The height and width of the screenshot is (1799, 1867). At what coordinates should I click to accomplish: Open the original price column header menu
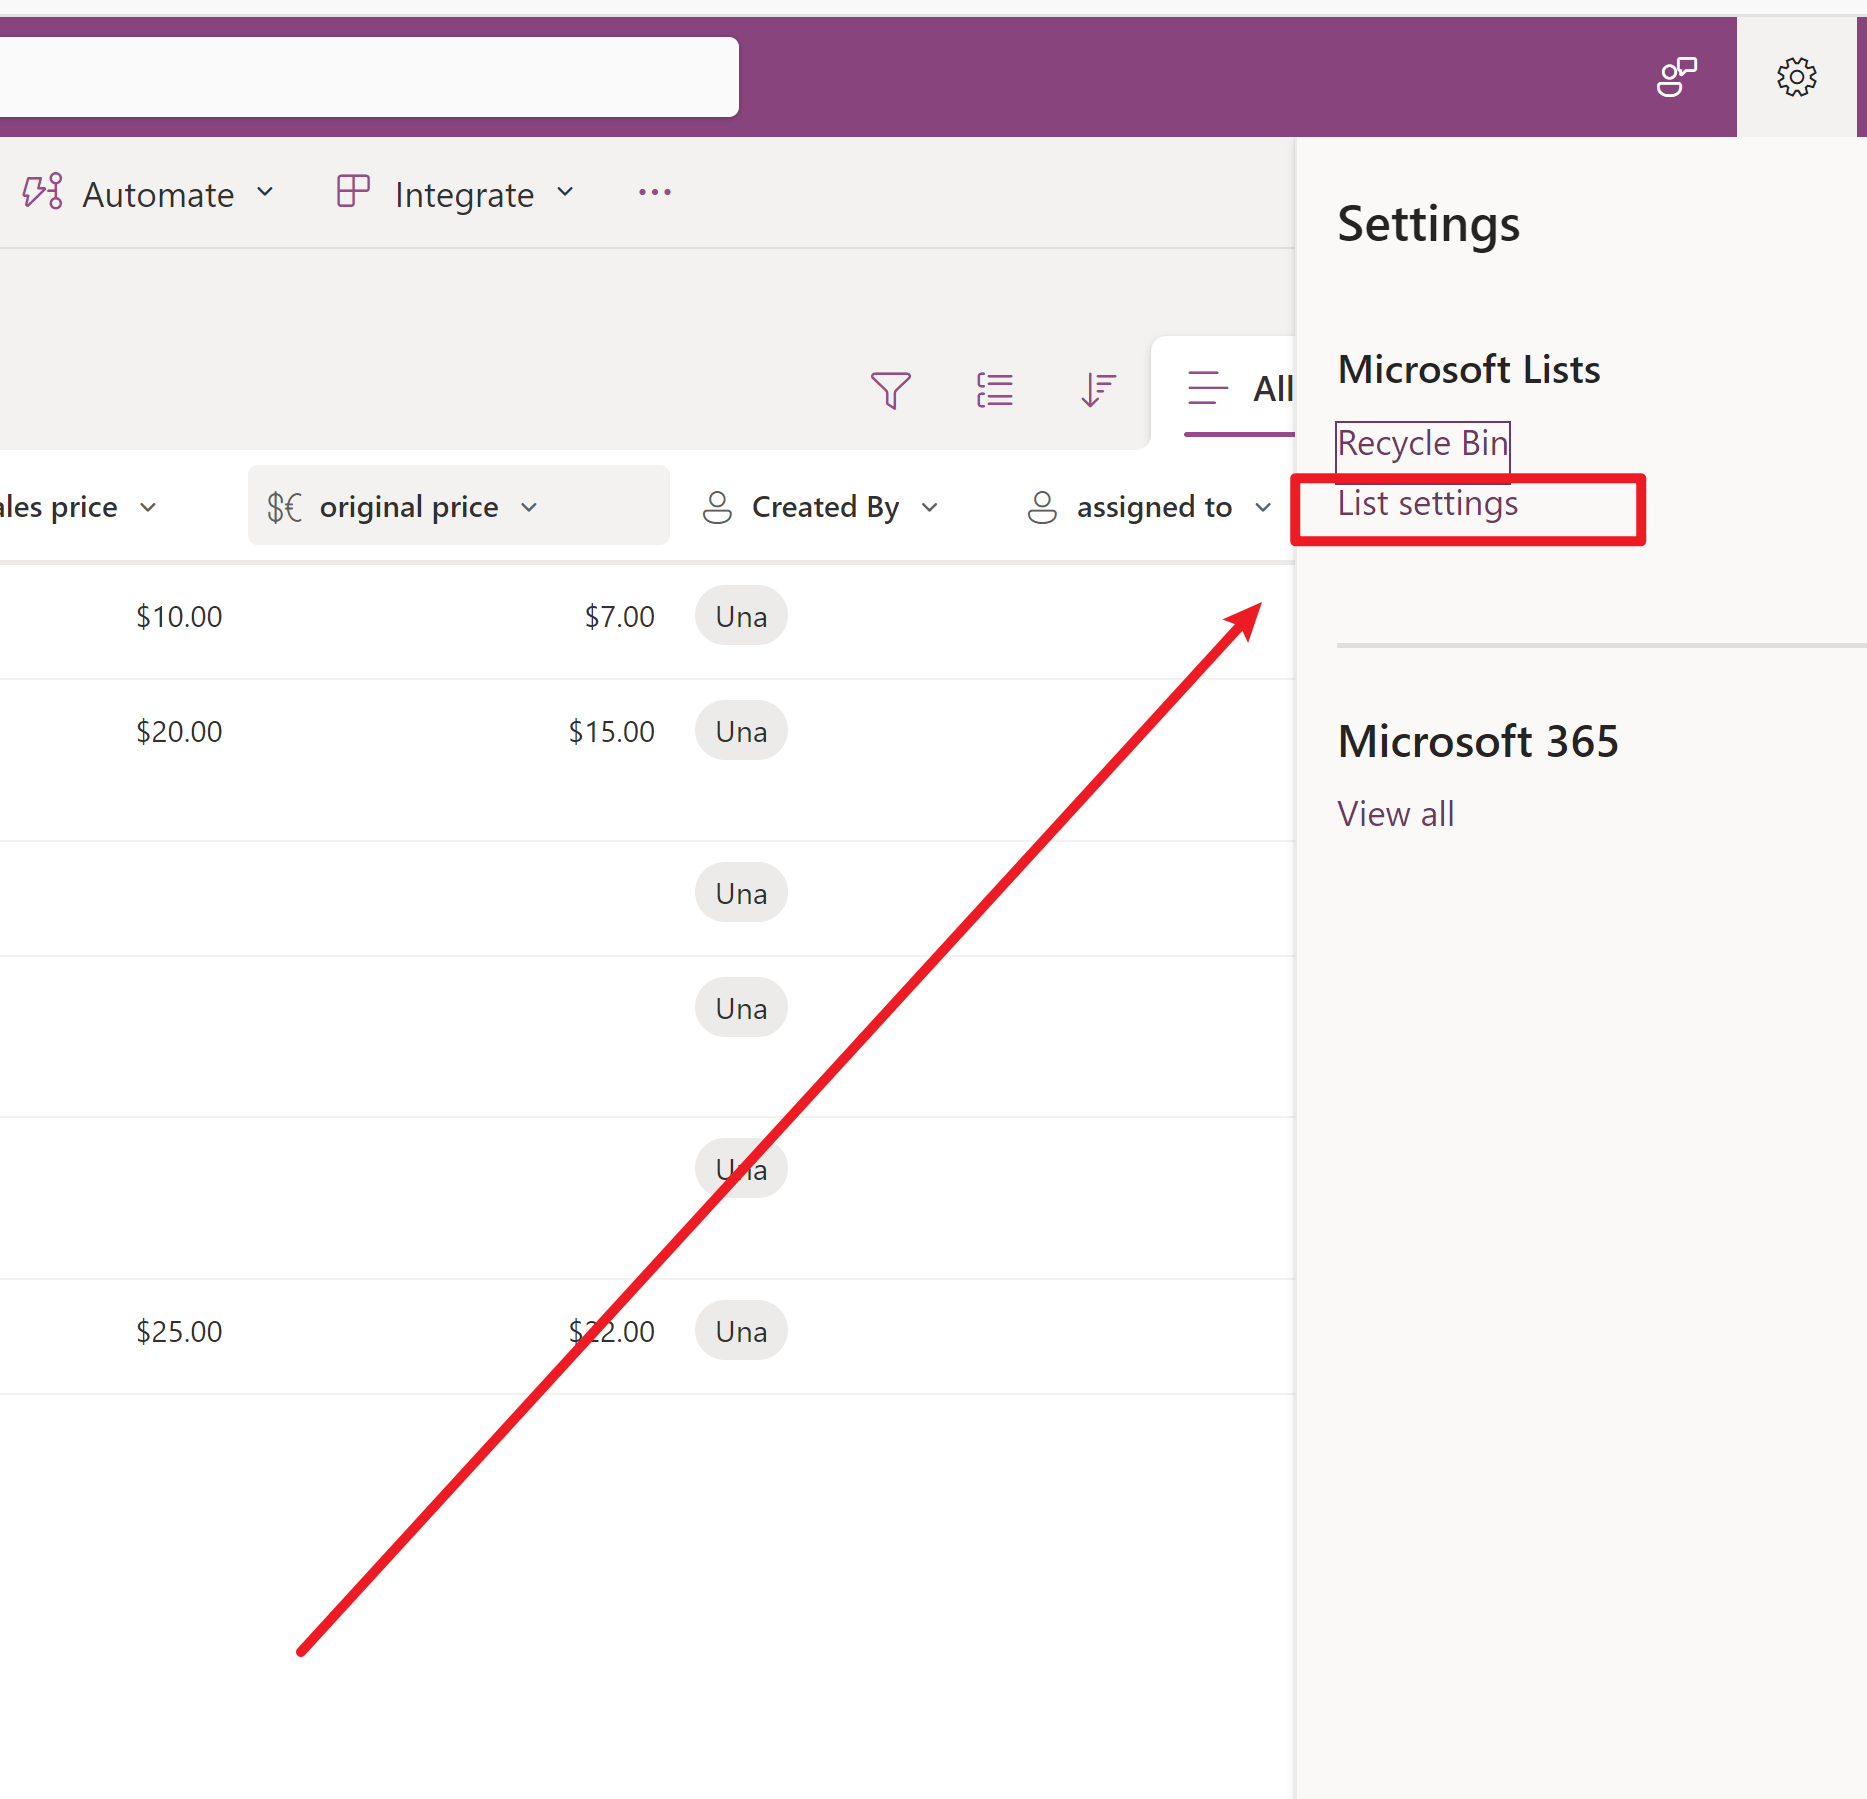[459, 506]
